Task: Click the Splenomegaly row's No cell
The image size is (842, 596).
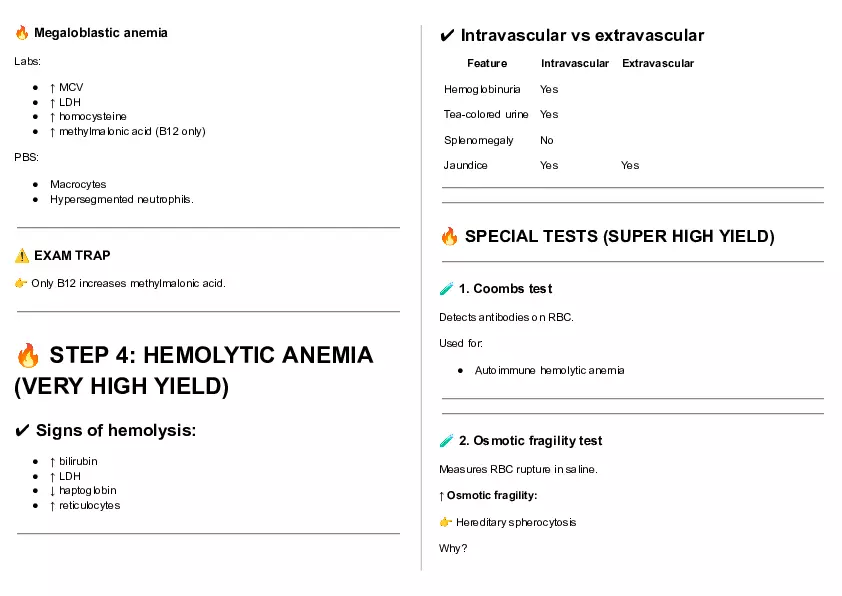Action: click(547, 140)
